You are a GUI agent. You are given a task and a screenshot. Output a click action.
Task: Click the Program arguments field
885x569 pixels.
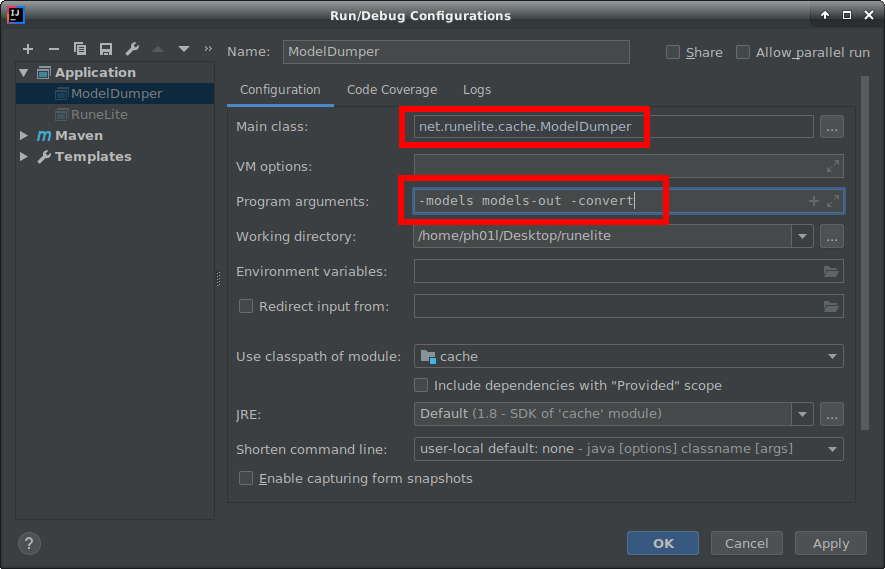point(629,201)
